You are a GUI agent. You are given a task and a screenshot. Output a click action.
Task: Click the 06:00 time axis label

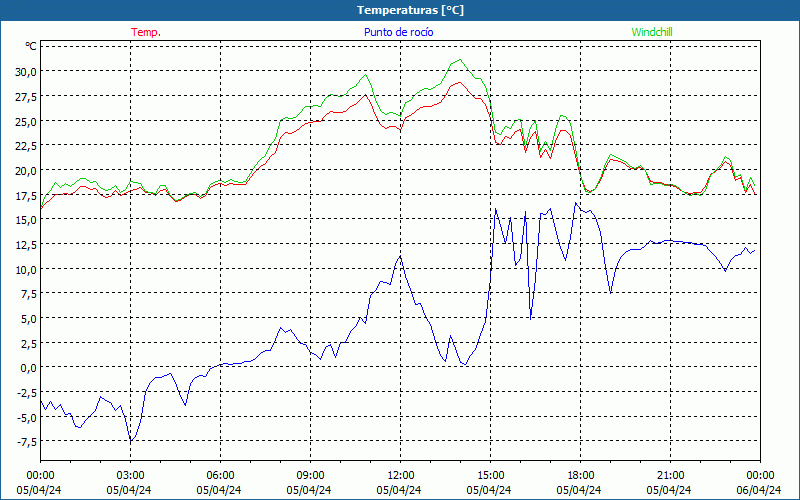[x=220, y=476]
